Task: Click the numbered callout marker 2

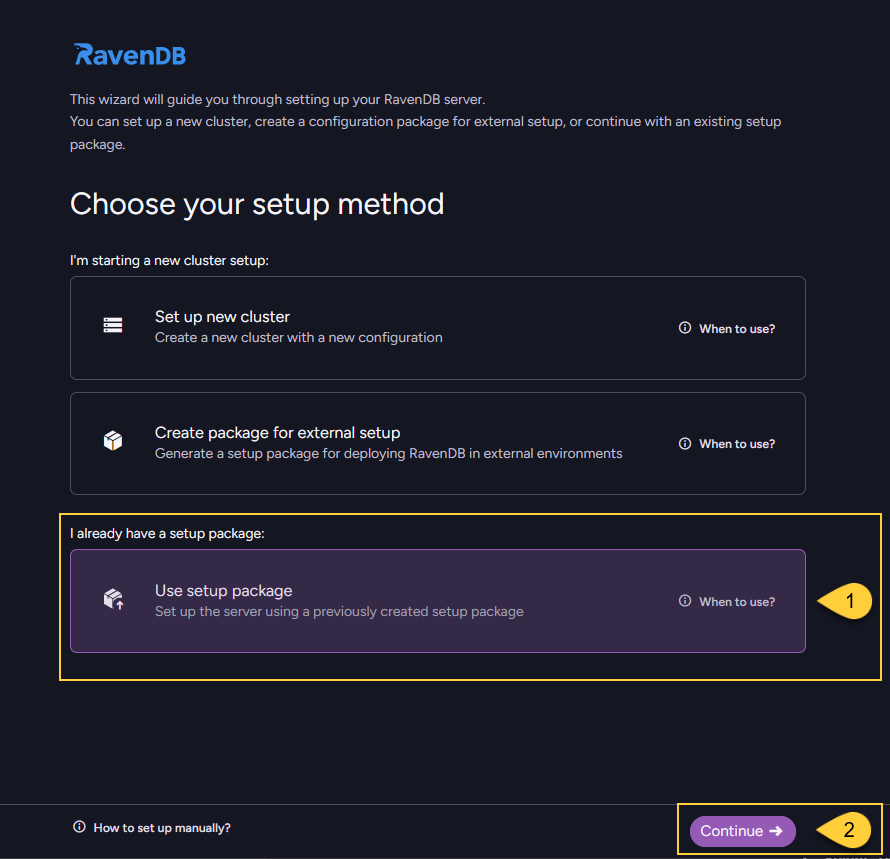Action: click(849, 830)
